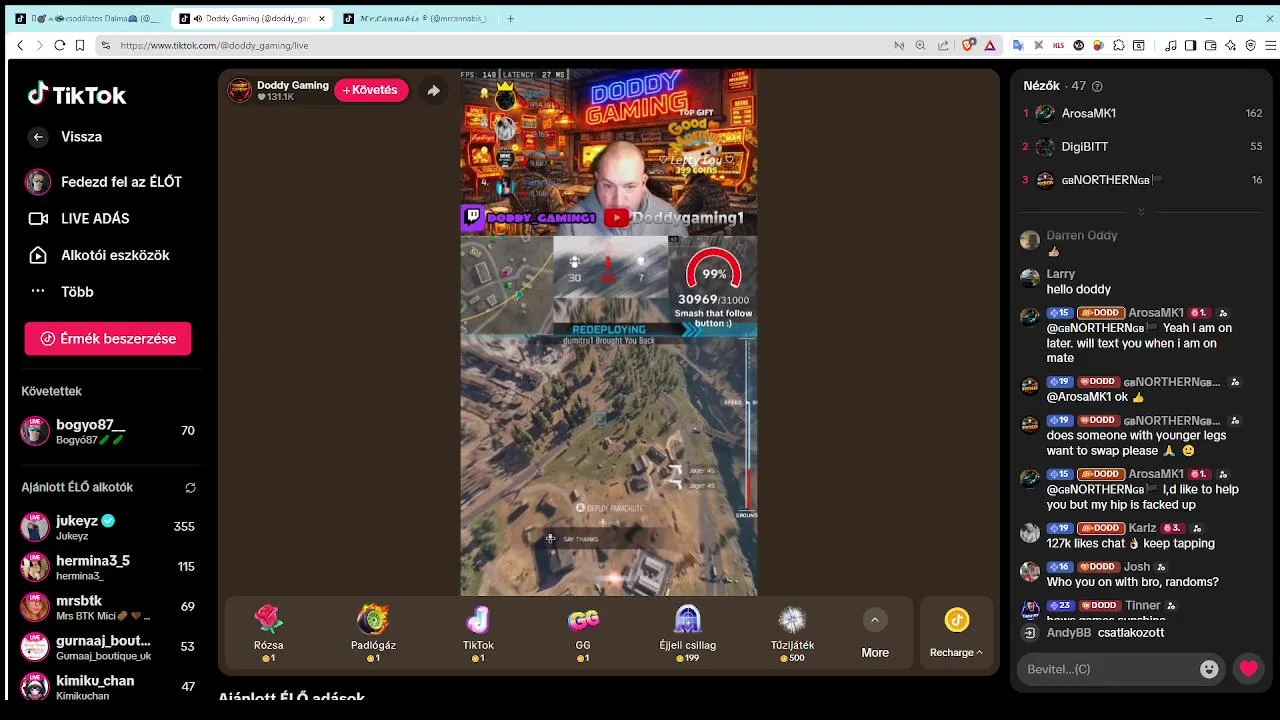
Task: Open the Brave VPN icon
Action: tap(1250, 45)
